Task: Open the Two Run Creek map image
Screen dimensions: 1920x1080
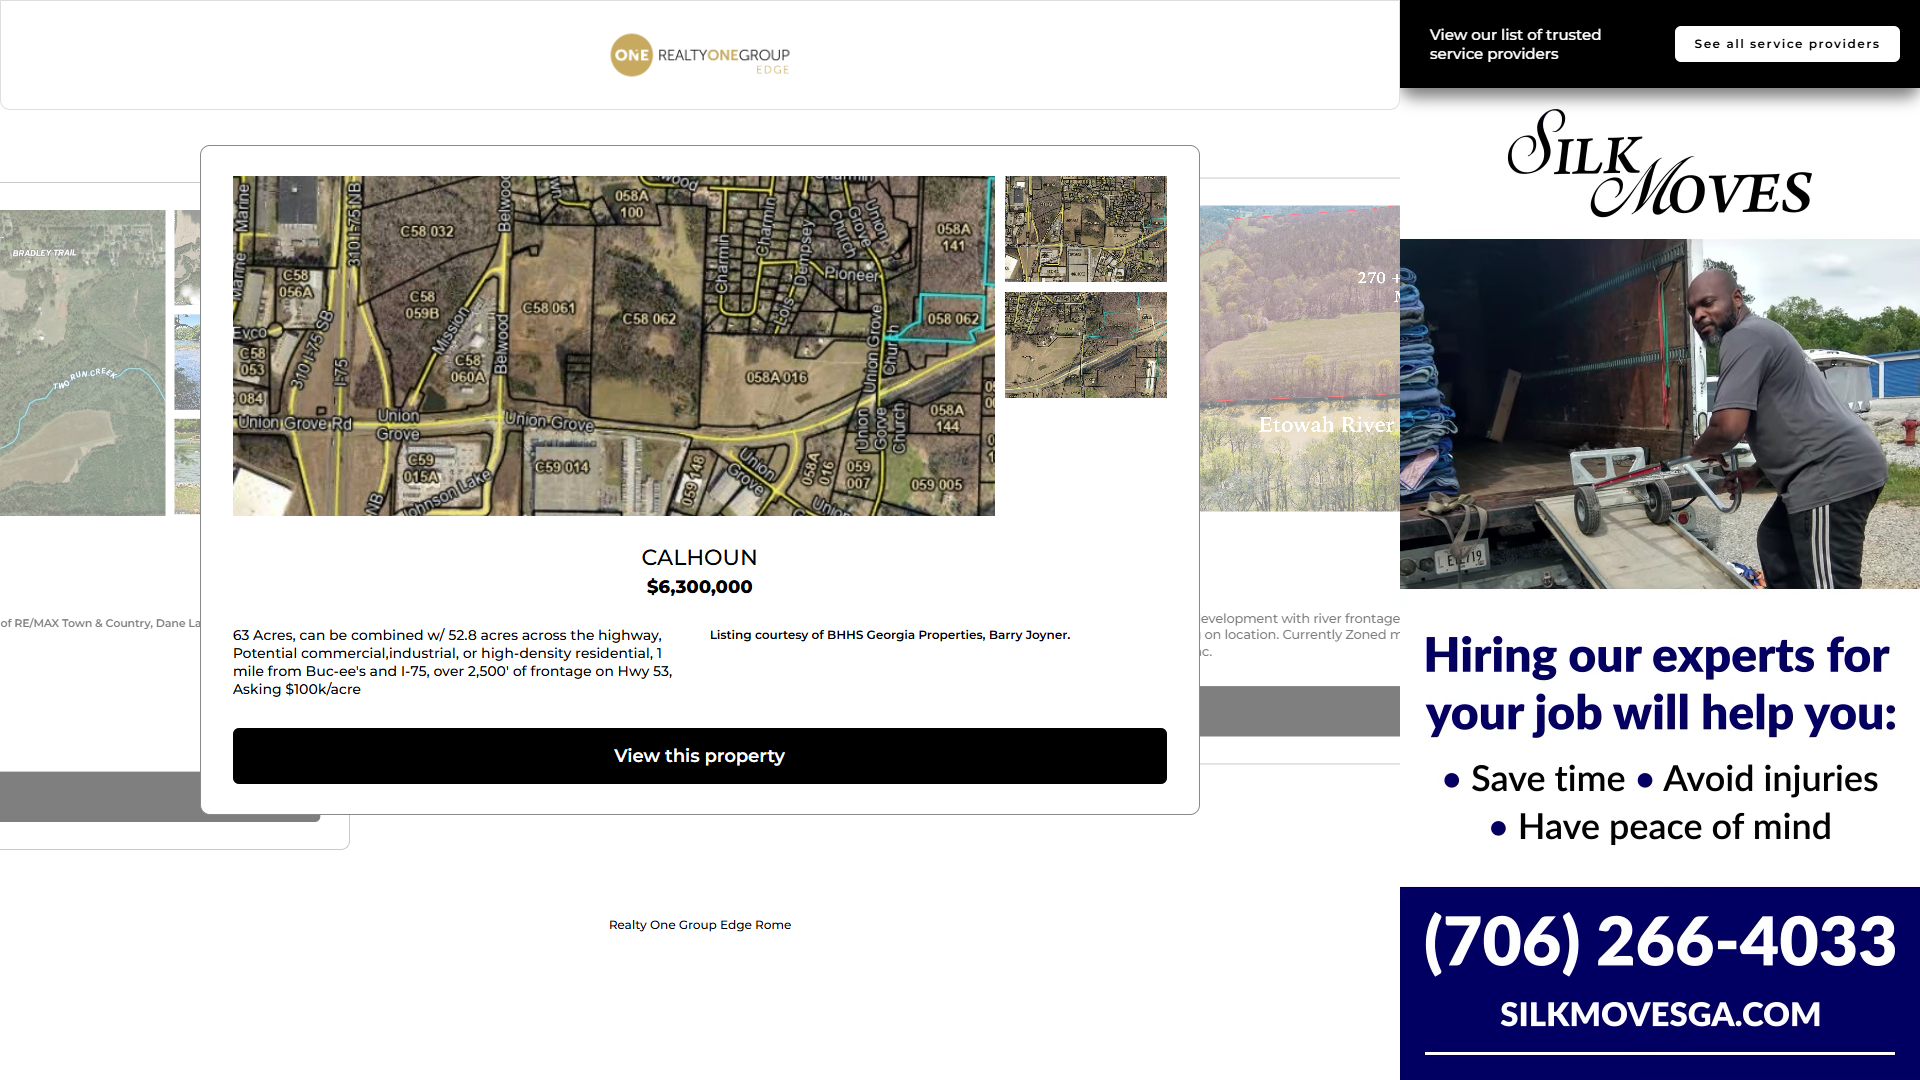Action: (82, 362)
